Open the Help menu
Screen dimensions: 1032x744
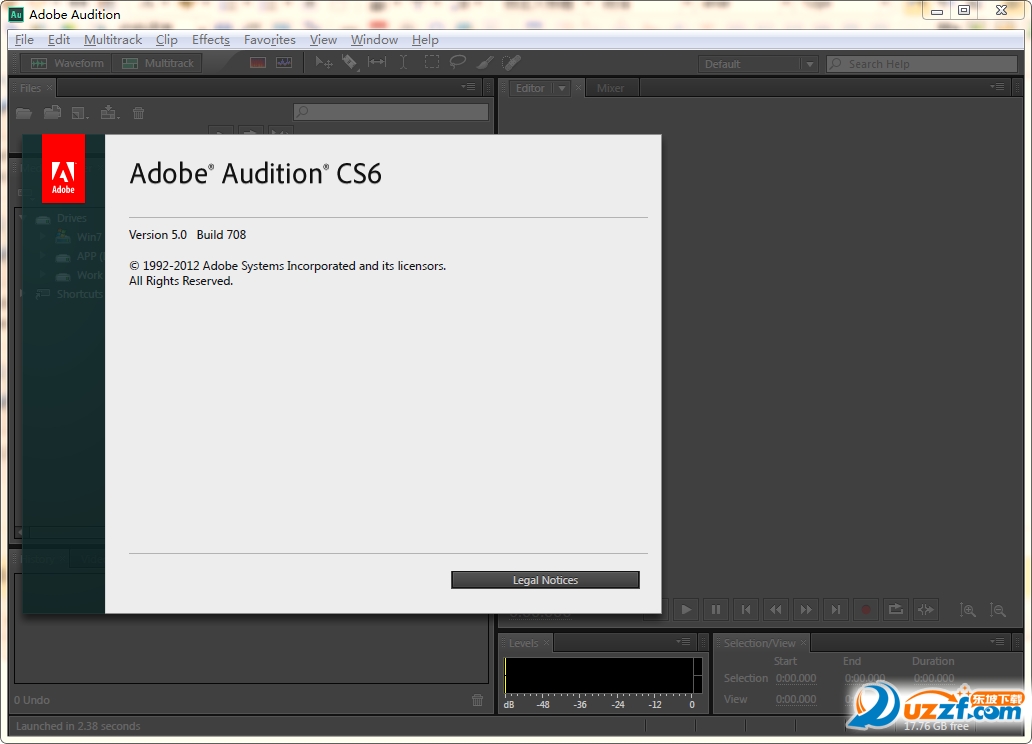425,40
